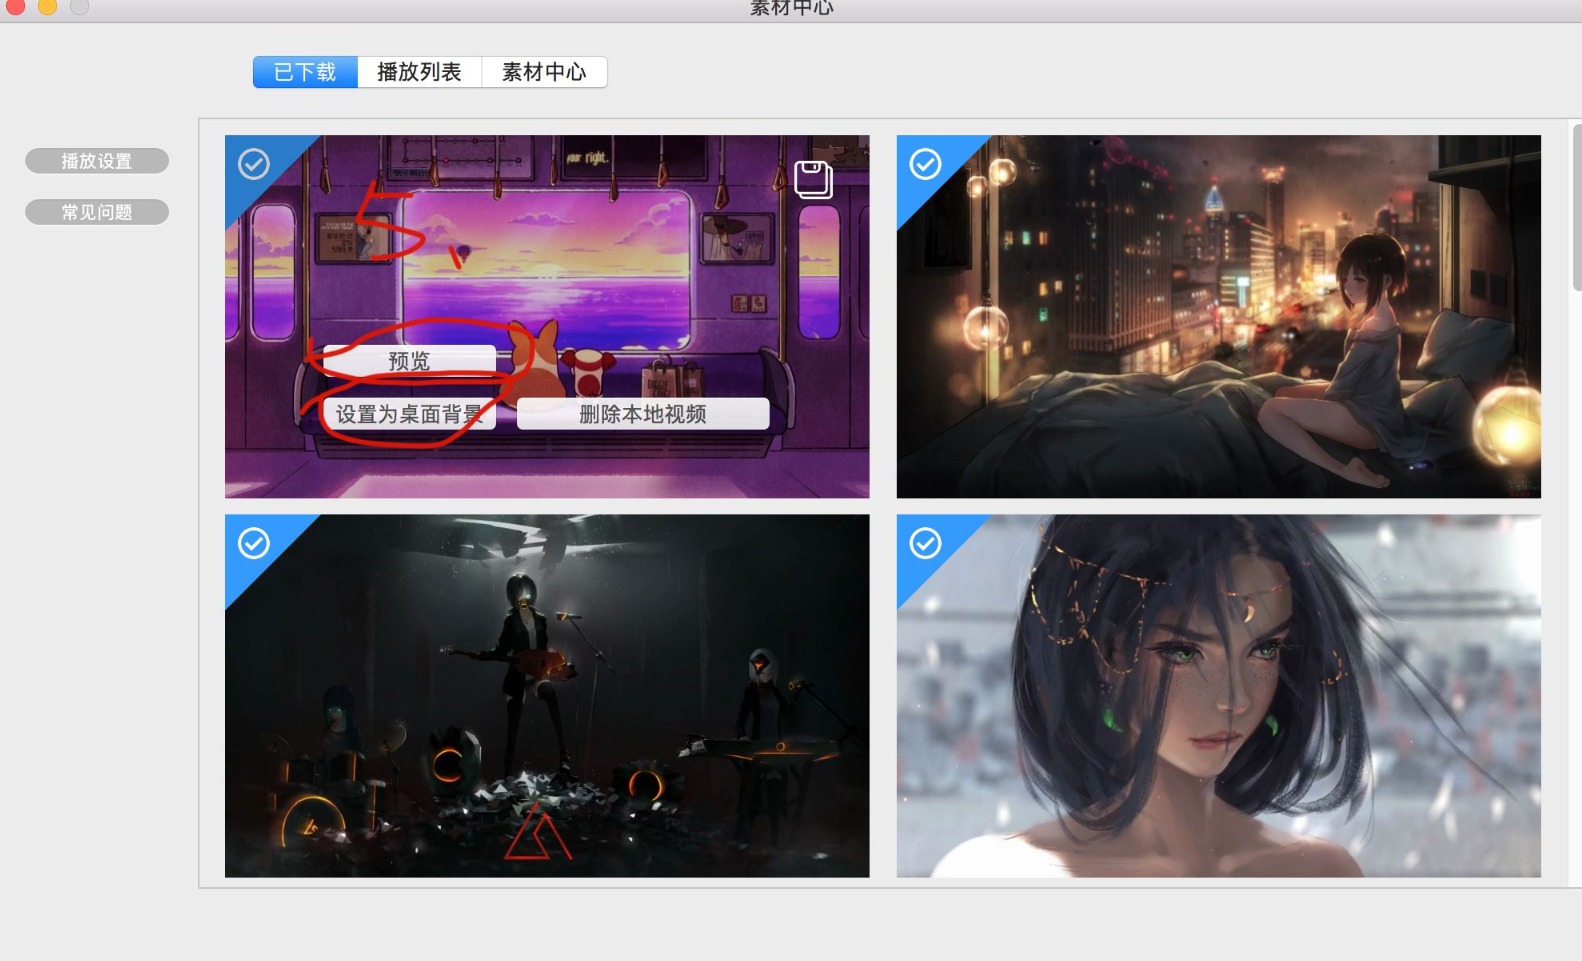Switch to the 已下载 tab
This screenshot has width=1582, height=961.
[x=305, y=72]
